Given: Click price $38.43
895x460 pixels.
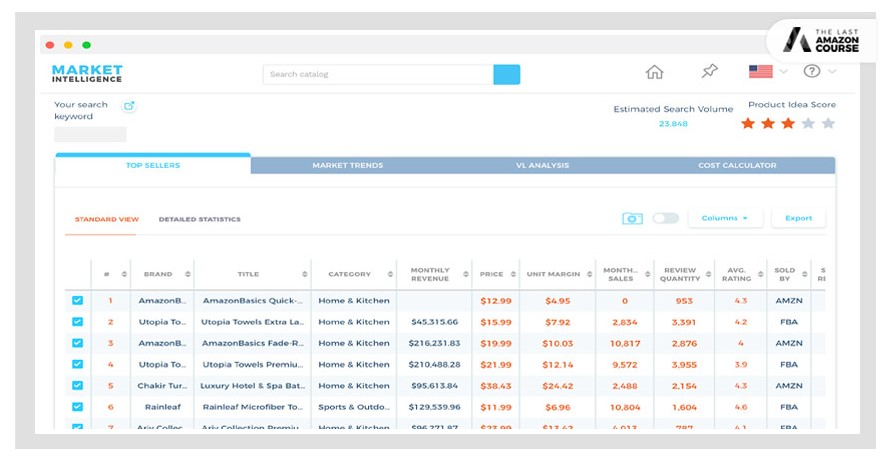Looking at the screenshot, I should coord(496,386).
